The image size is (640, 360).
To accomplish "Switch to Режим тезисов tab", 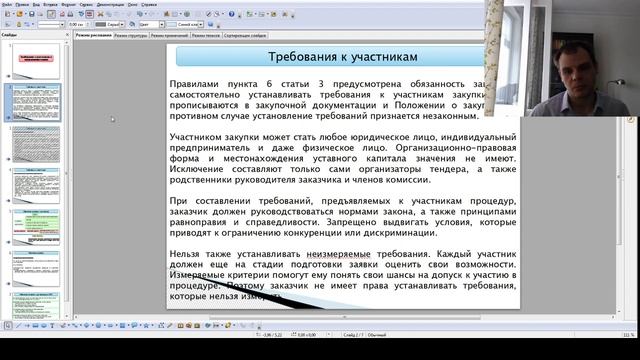I will click(x=206, y=36).
